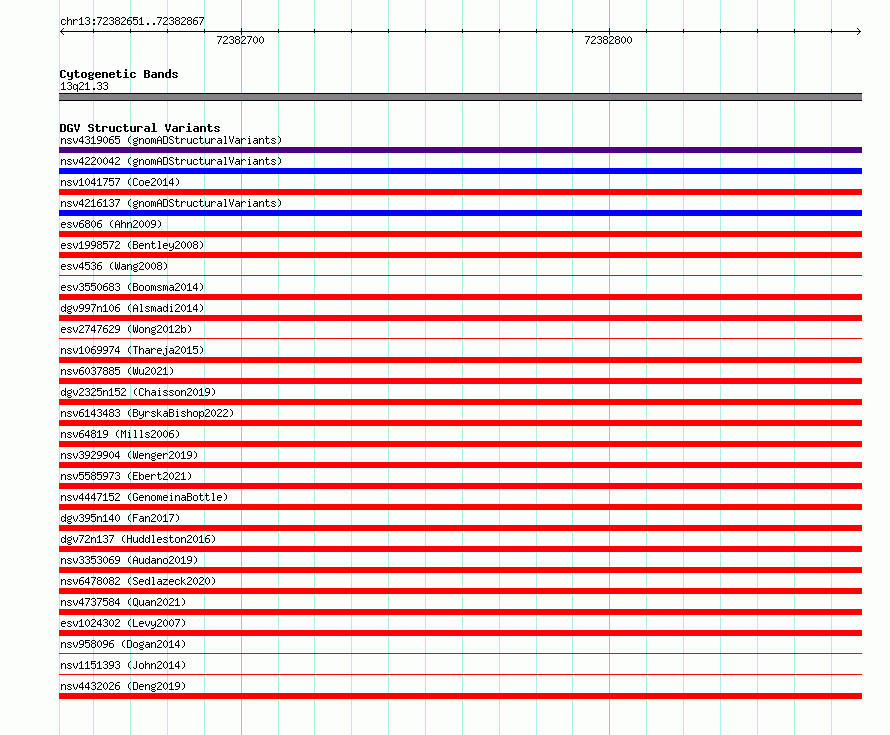Click the red bar under nsv3929904
890x735 pixels.
click(x=460, y=465)
